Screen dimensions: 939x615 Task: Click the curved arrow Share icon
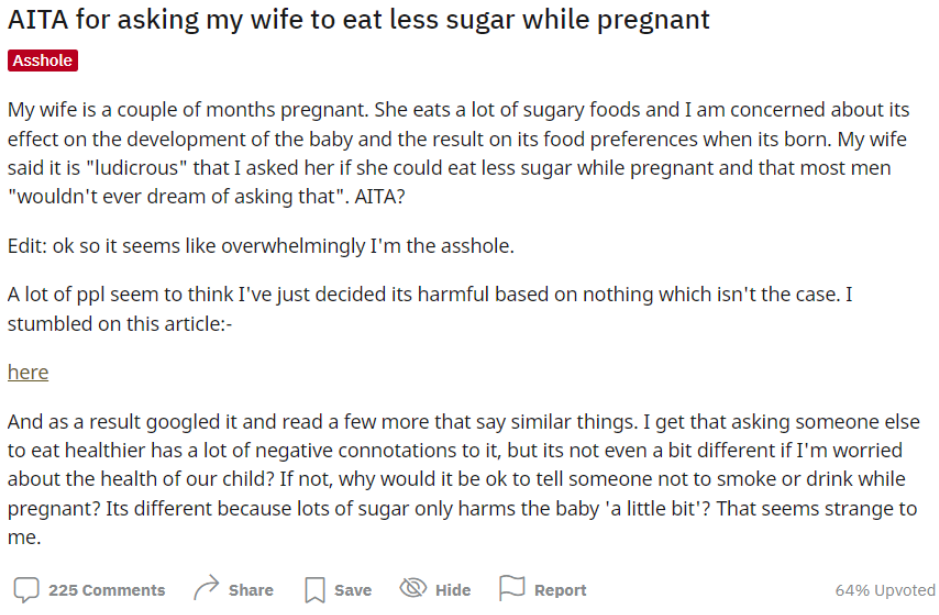click(207, 588)
